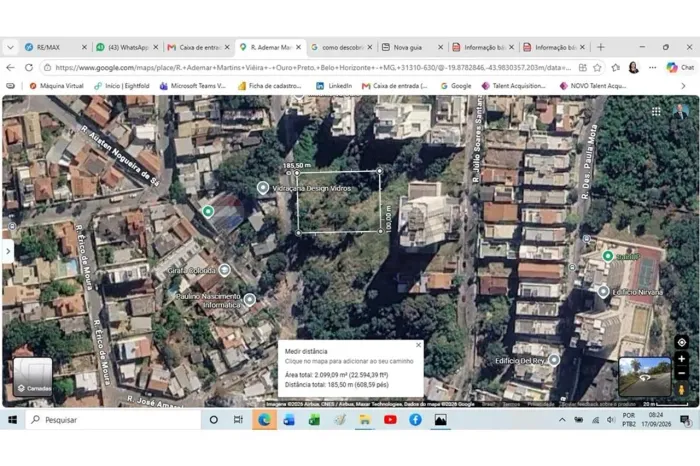Viewport: 700px width, 466px height.
Task: Open the LinkedIn bookmark
Action: [334, 86]
